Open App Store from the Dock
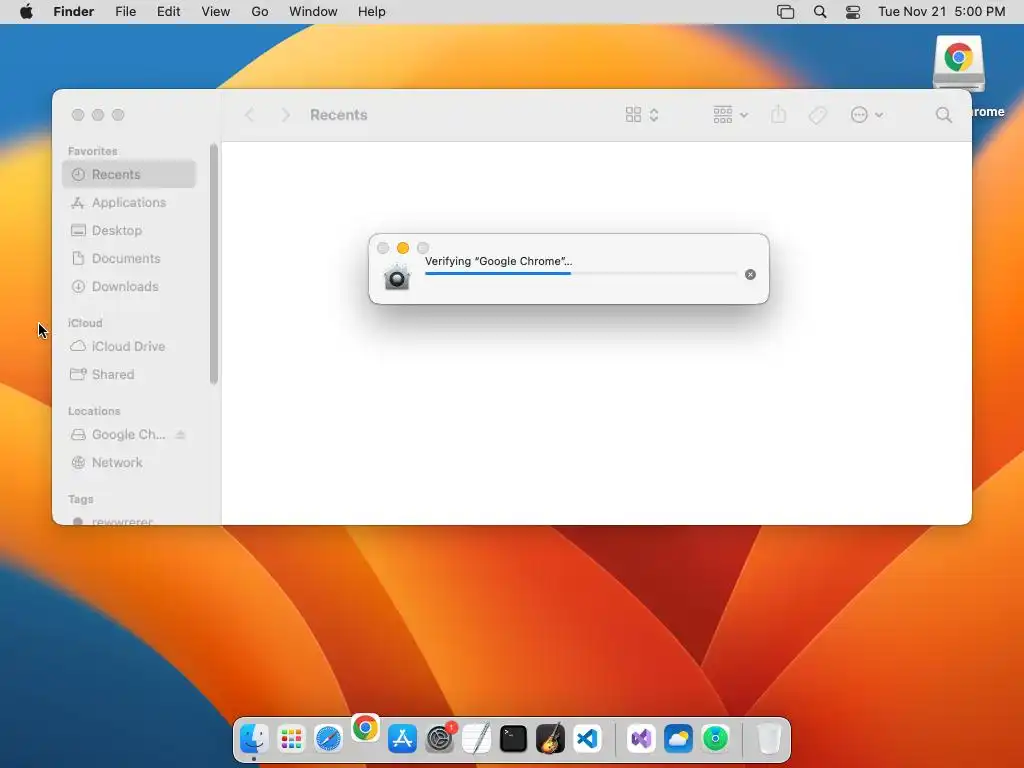 (402, 739)
